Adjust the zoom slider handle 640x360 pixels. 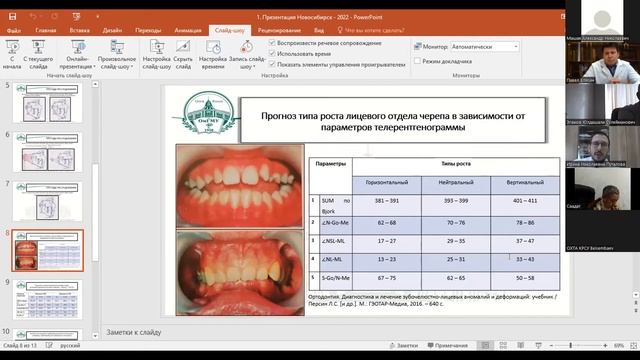point(571,346)
